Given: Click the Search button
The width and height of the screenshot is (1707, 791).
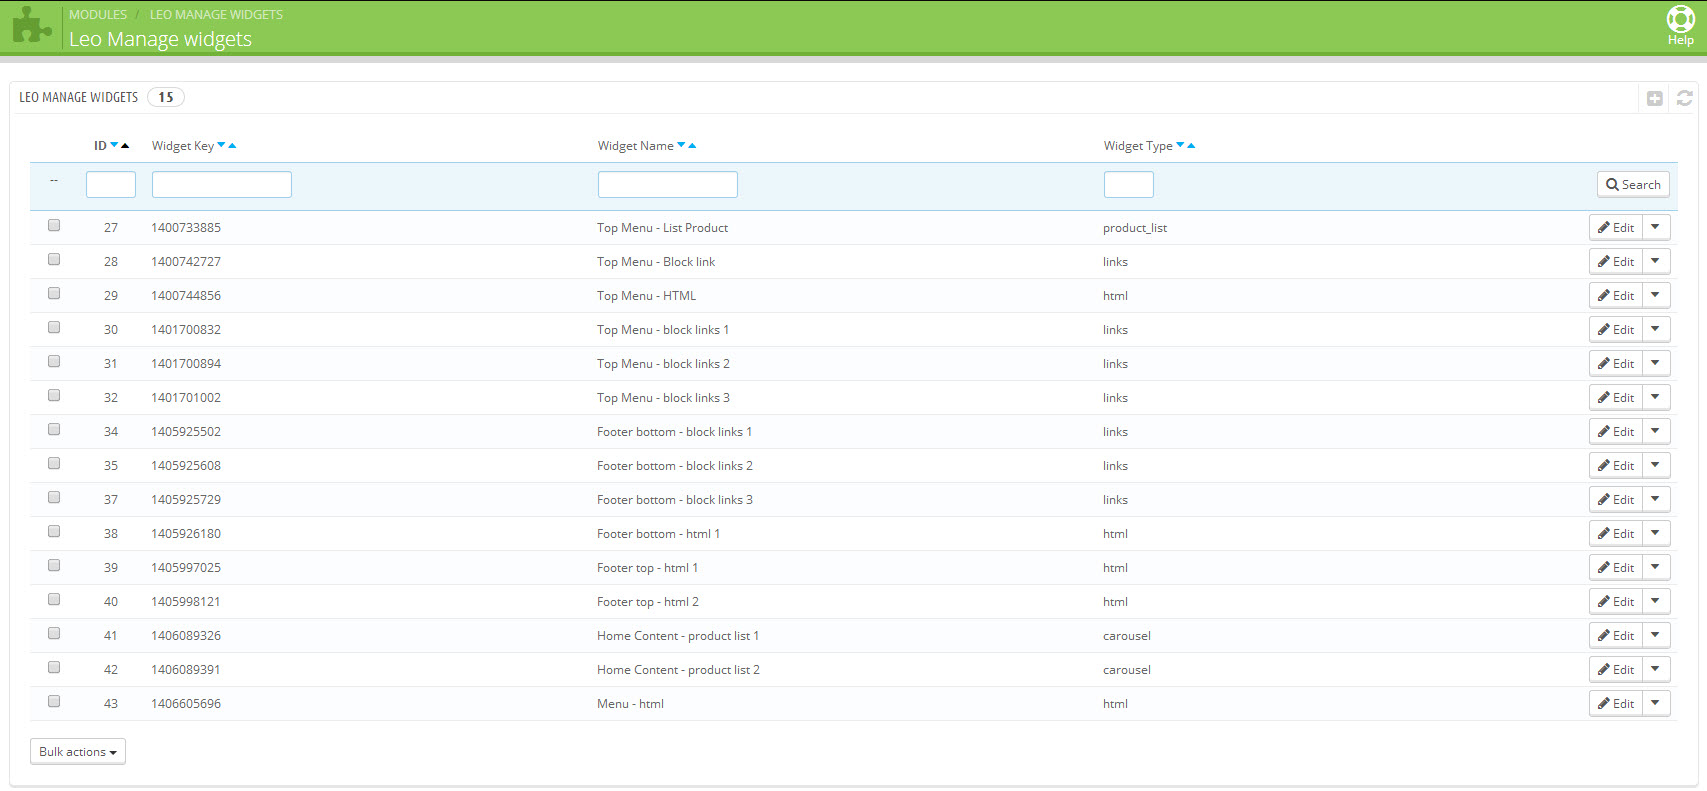Looking at the screenshot, I should [1633, 185].
